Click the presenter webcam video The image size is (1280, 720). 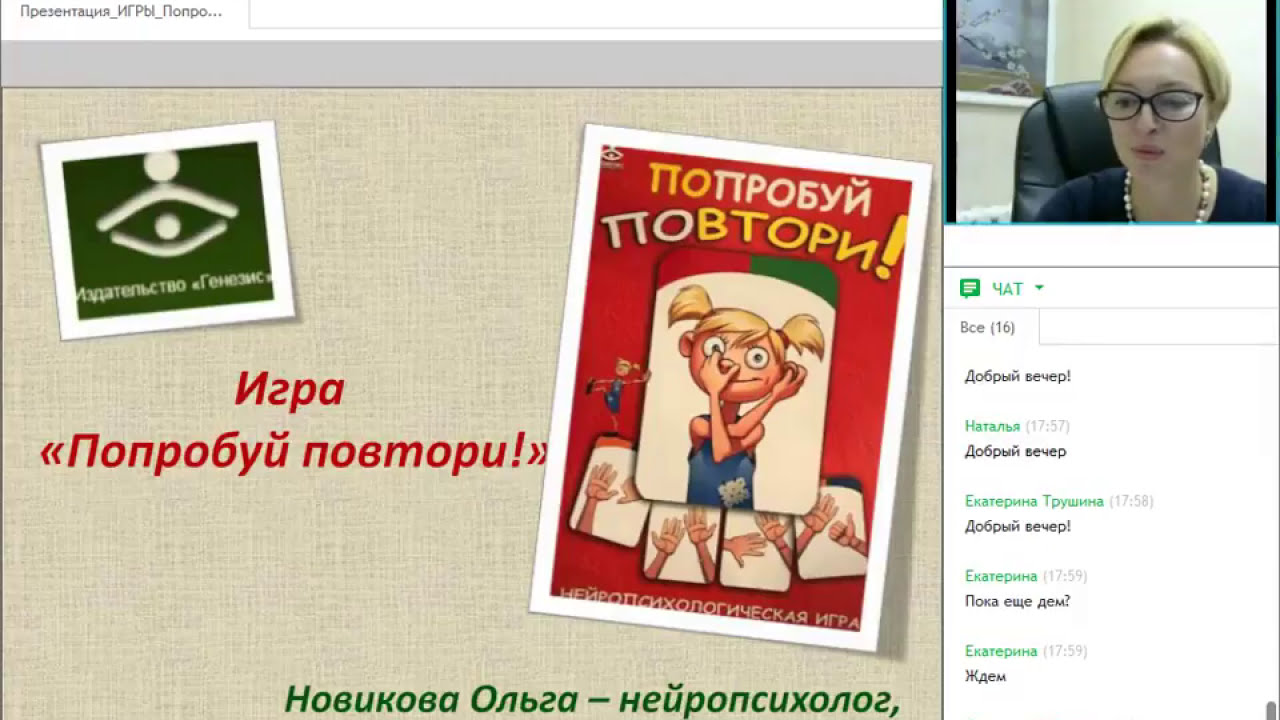[x=1111, y=111]
